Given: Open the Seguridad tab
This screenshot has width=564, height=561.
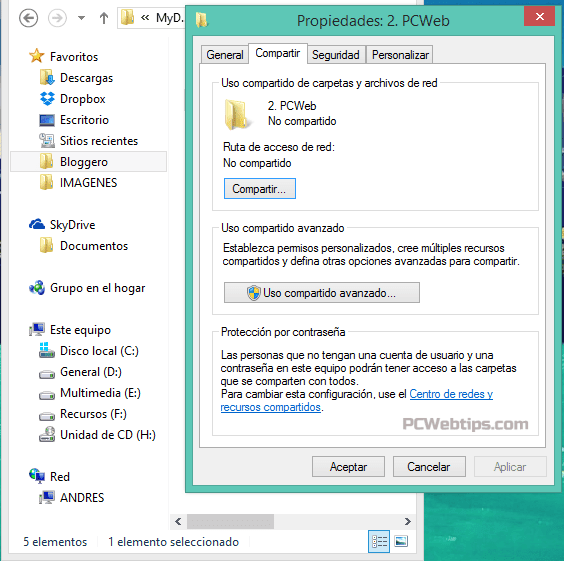Looking at the screenshot, I should pos(336,55).
